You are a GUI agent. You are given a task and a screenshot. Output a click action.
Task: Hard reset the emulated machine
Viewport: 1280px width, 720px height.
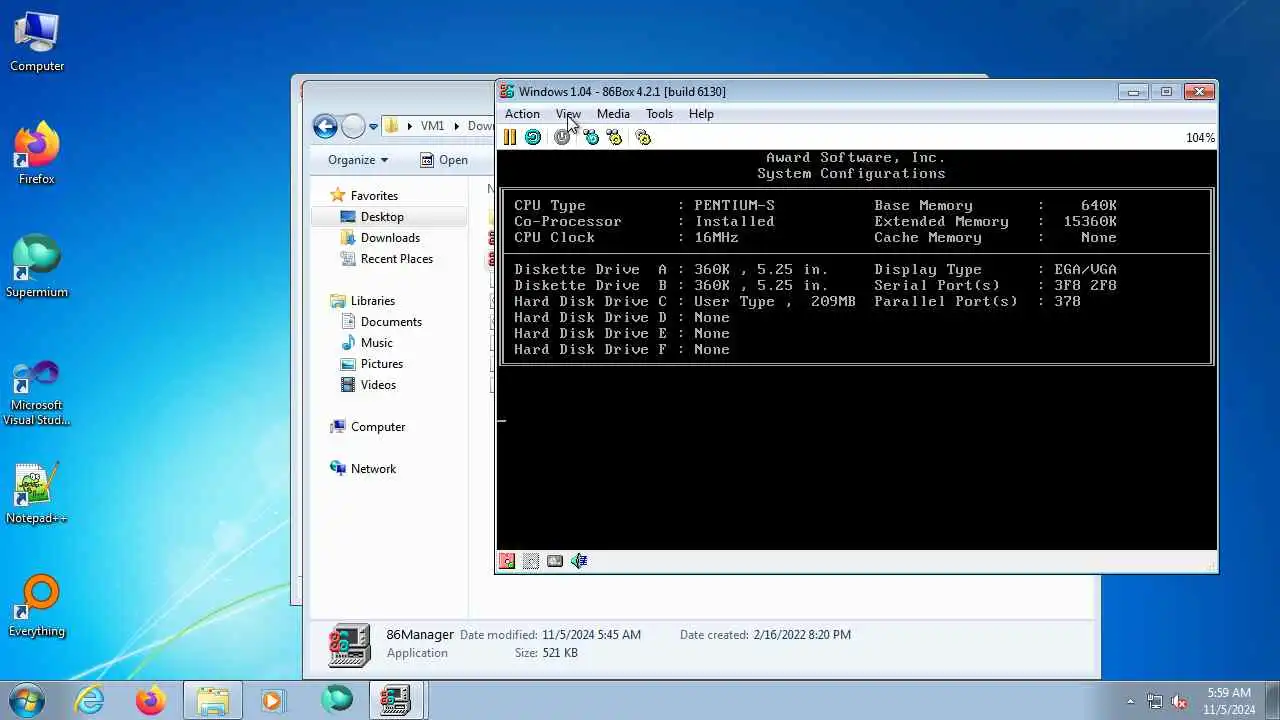(533, 137)
